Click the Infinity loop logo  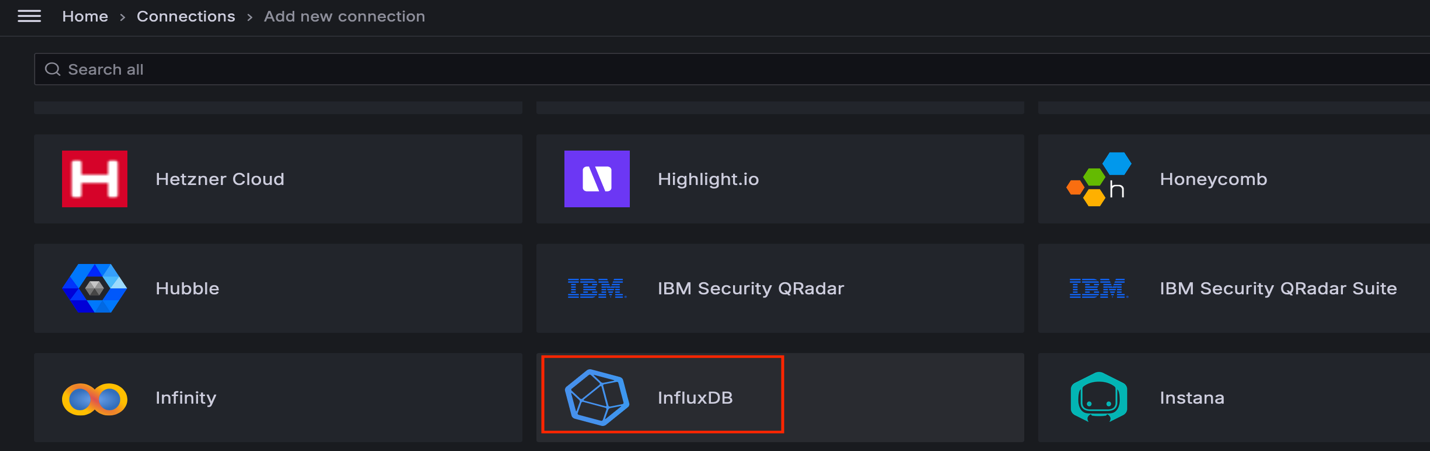[x=95, y=399]
